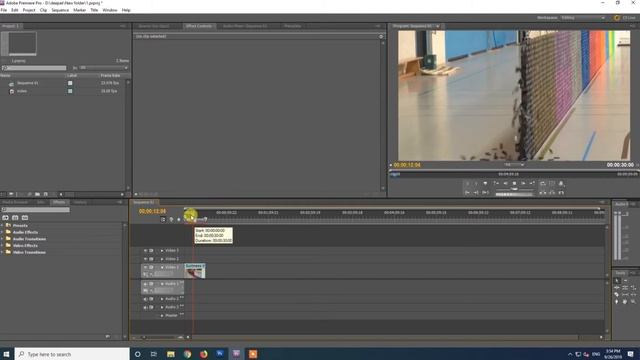640x360 pixels.
Task: Mute Audio 1 track speaker toggle
Action: click(x=145, y=284)
